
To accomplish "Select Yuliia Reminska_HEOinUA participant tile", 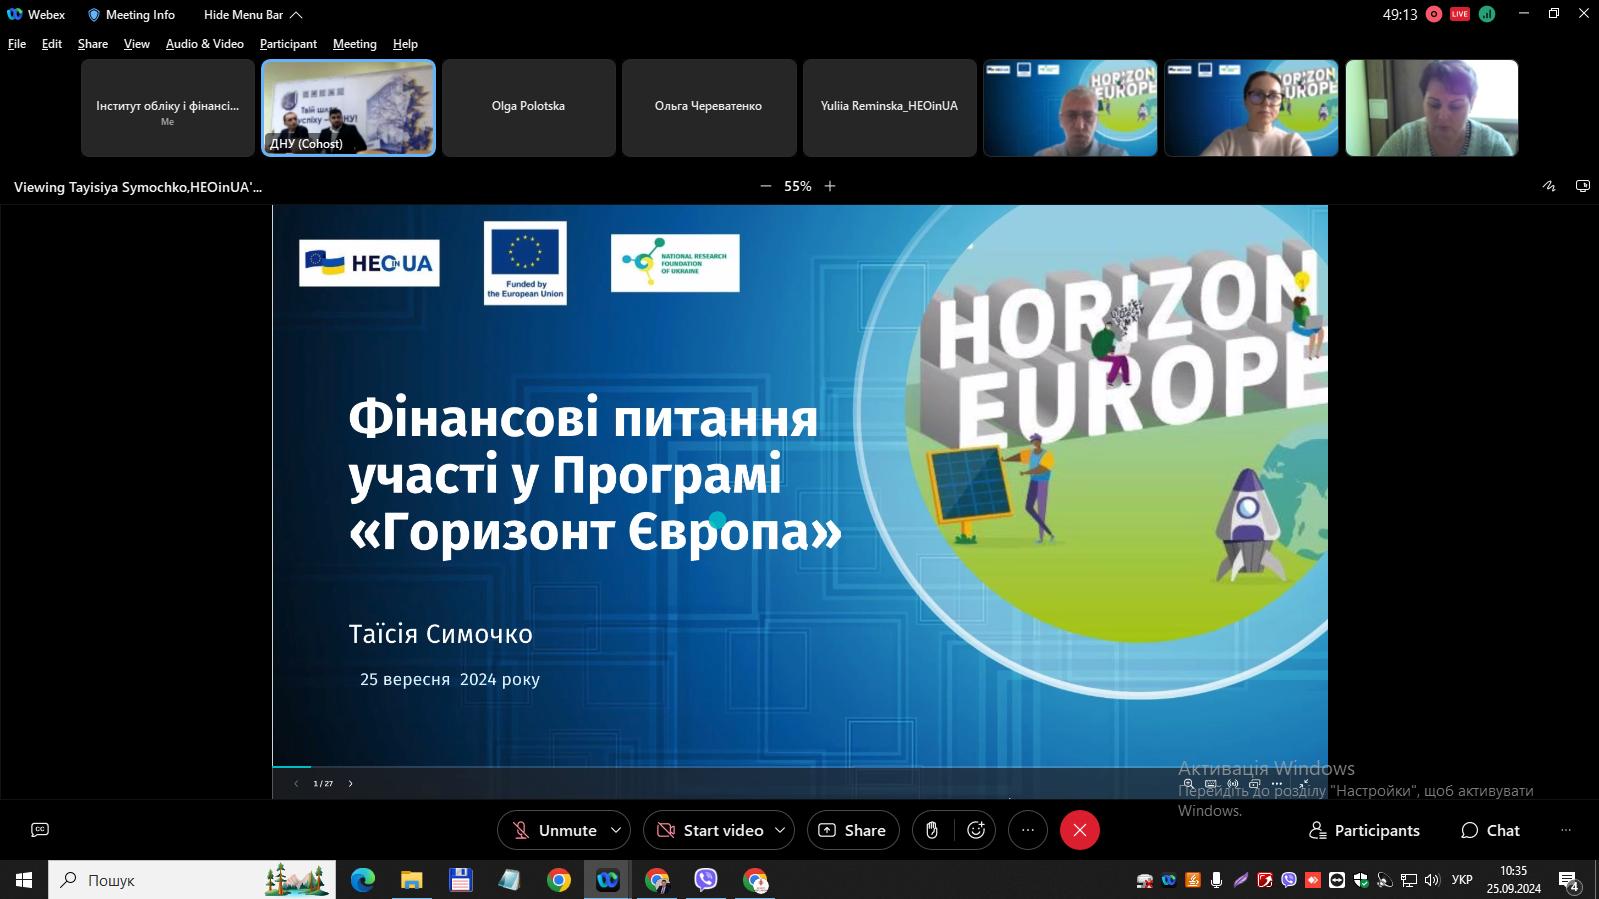I will coord(890,108).
